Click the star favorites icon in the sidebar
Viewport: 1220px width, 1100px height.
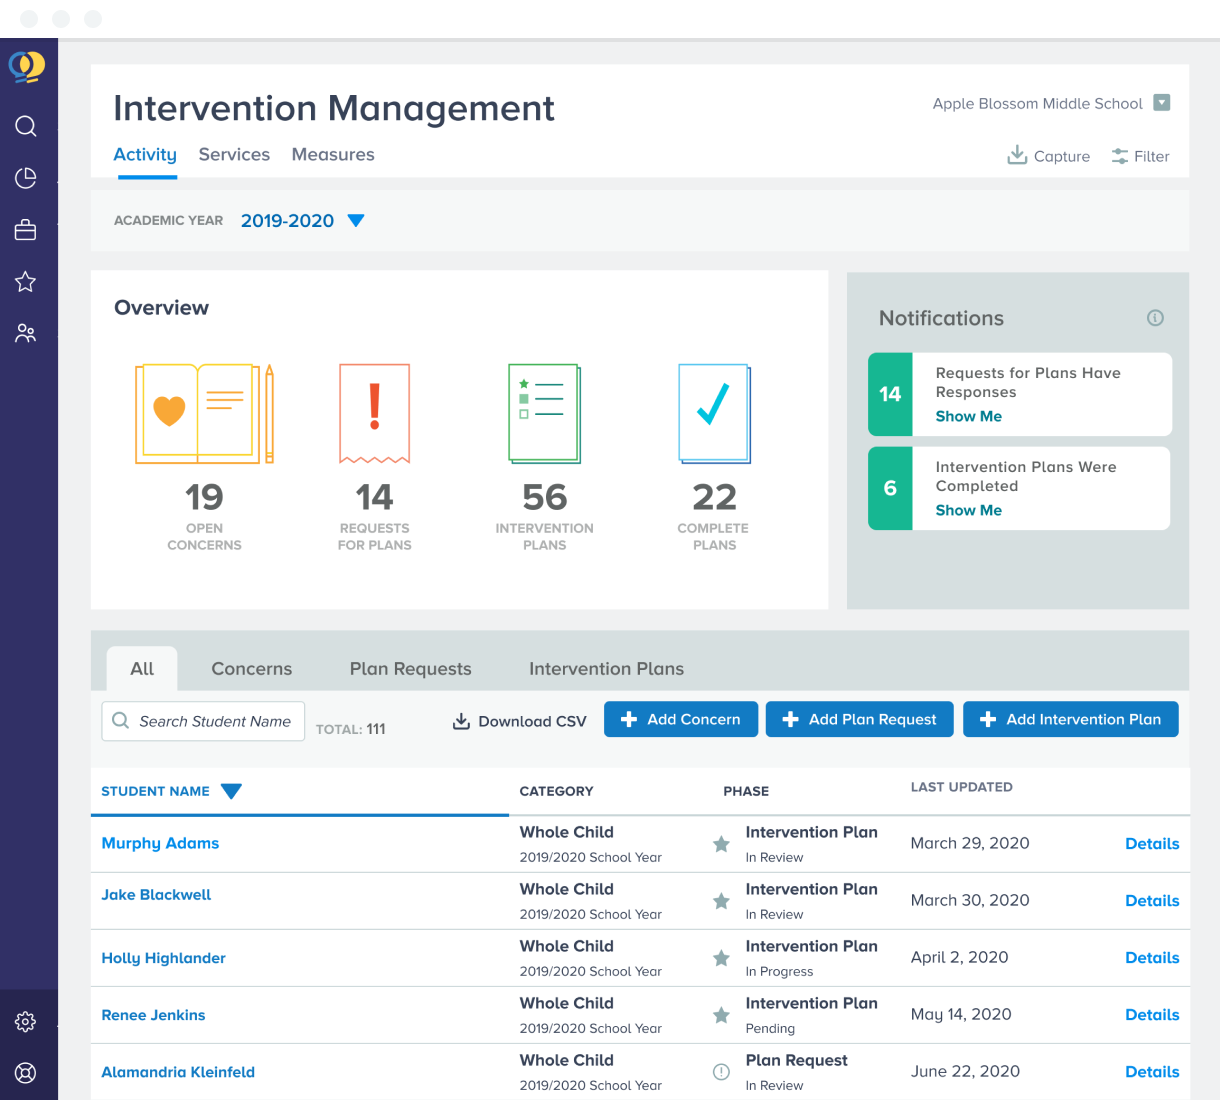point(26,282)
